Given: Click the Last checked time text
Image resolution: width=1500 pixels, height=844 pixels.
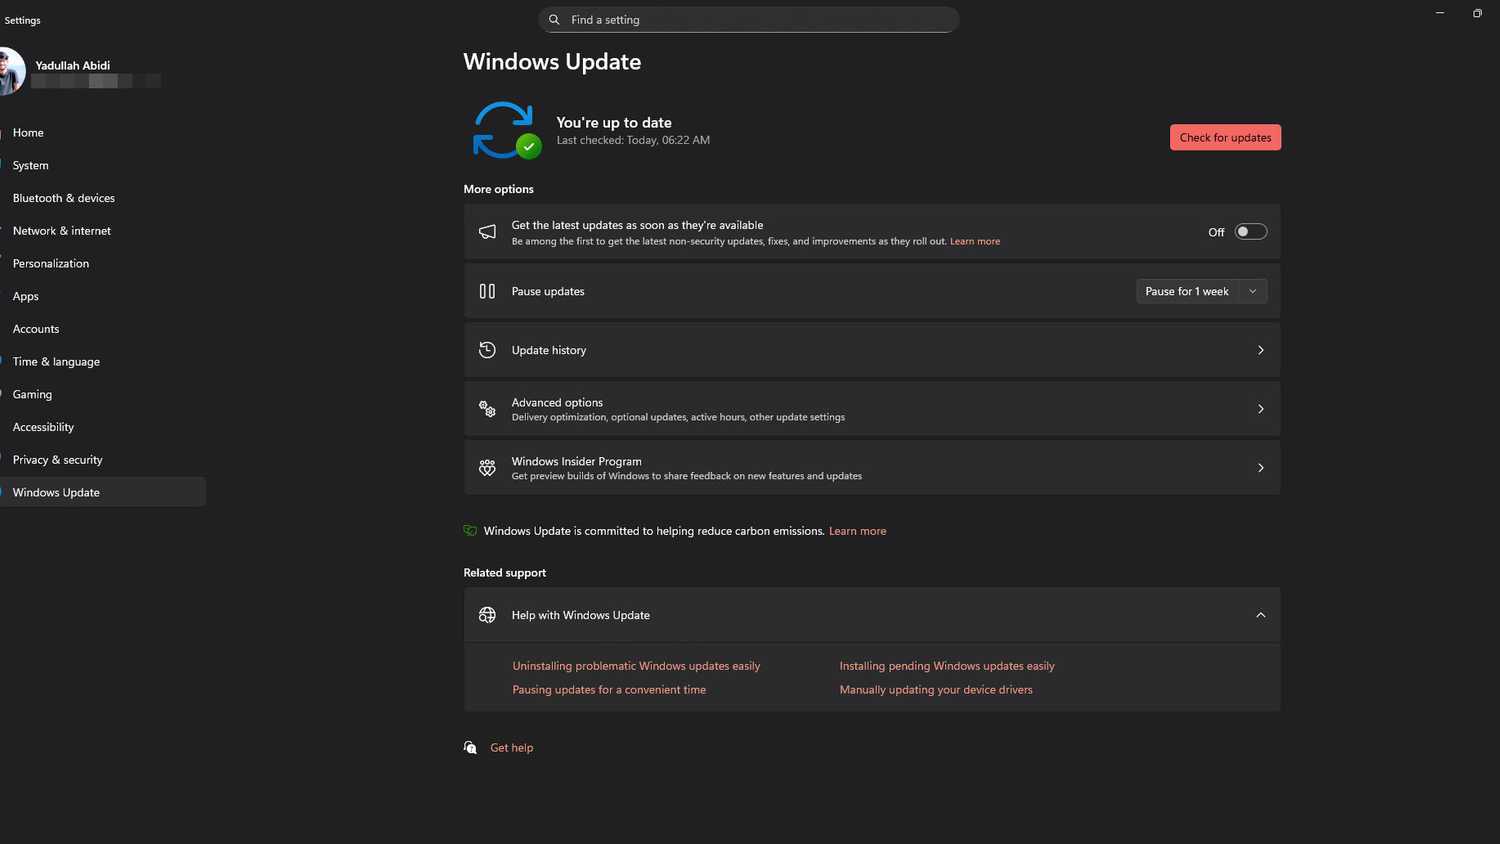Looking at the screenshot, I should (x=633, y=141).
